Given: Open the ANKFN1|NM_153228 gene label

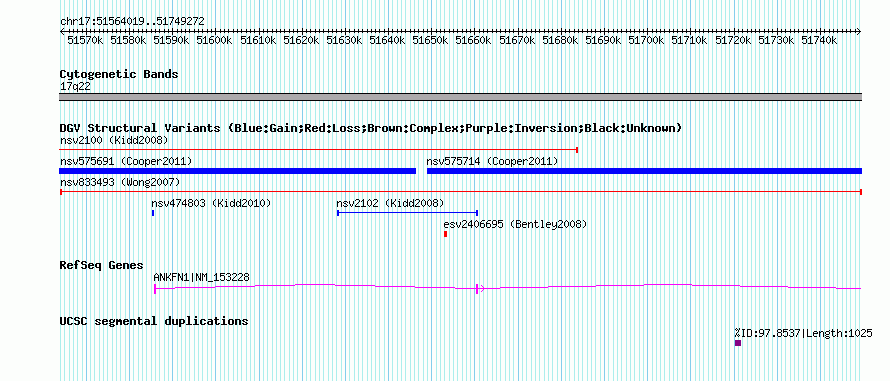Looking at the screenshot, I should (201, 278).
